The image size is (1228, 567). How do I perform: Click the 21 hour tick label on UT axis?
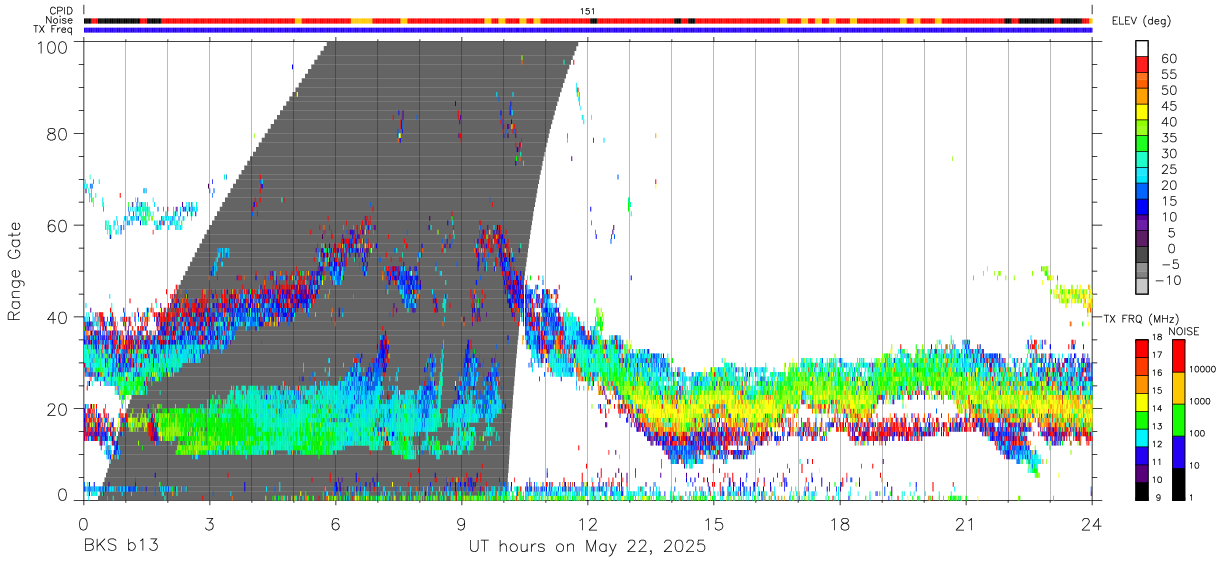click(965, 524)
